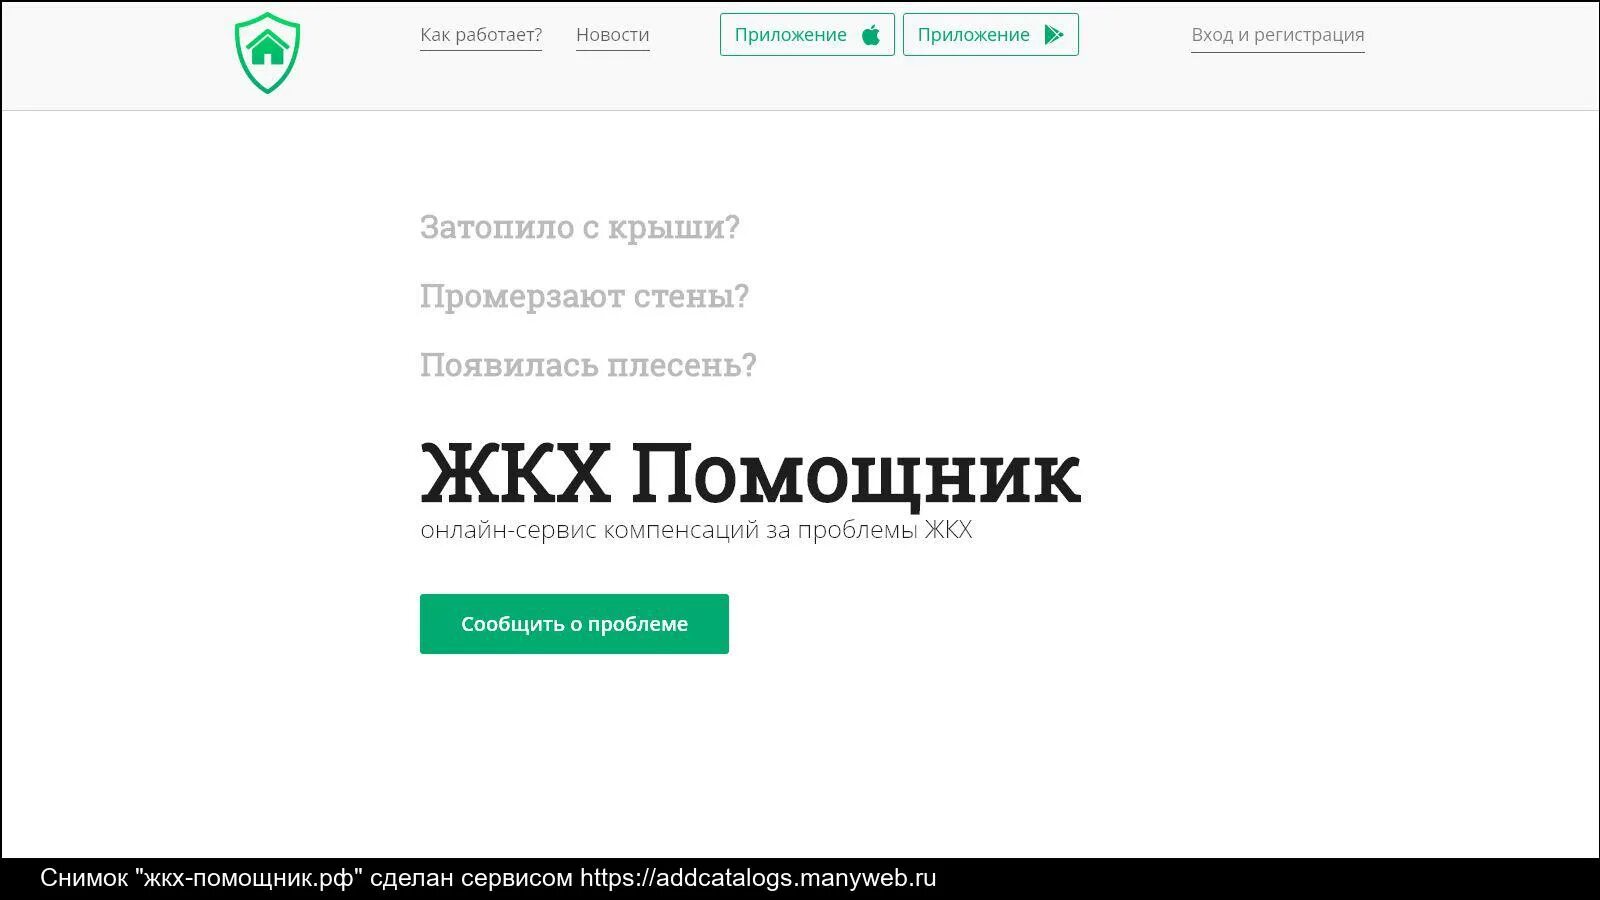This screenshot has width=1600, height=900.
Task: Click the green shield house logo
Action: 267,53
